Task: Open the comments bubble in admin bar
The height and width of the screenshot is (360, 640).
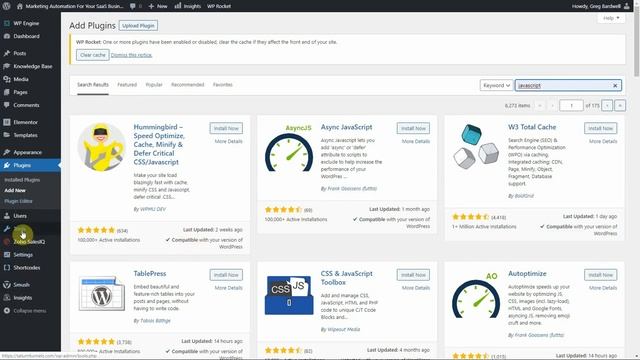Action: tap(133, 6)
